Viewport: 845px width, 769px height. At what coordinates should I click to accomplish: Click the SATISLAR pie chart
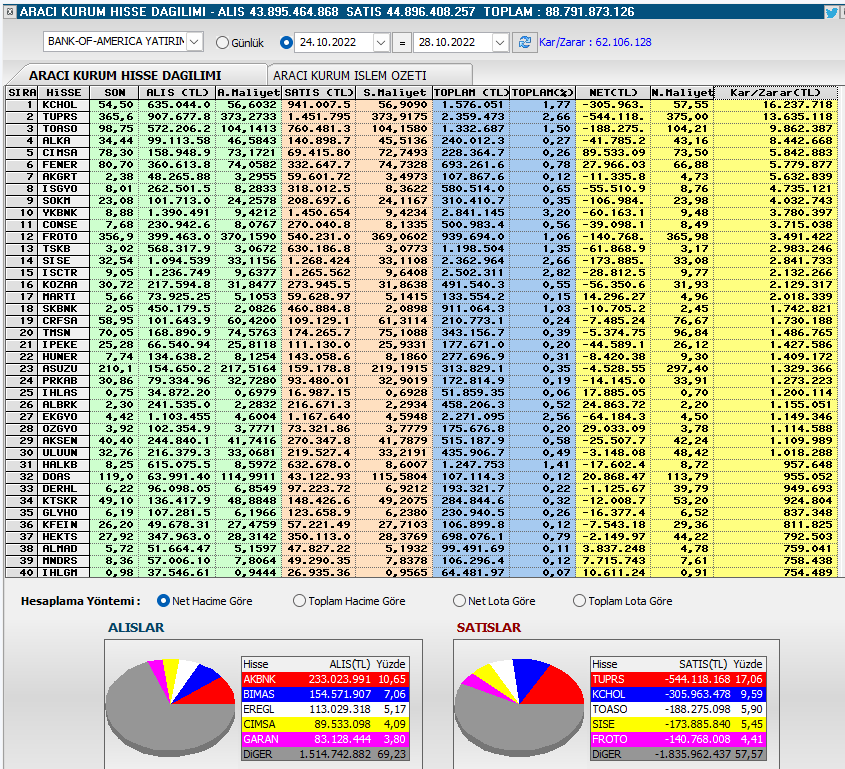point(519,706)
